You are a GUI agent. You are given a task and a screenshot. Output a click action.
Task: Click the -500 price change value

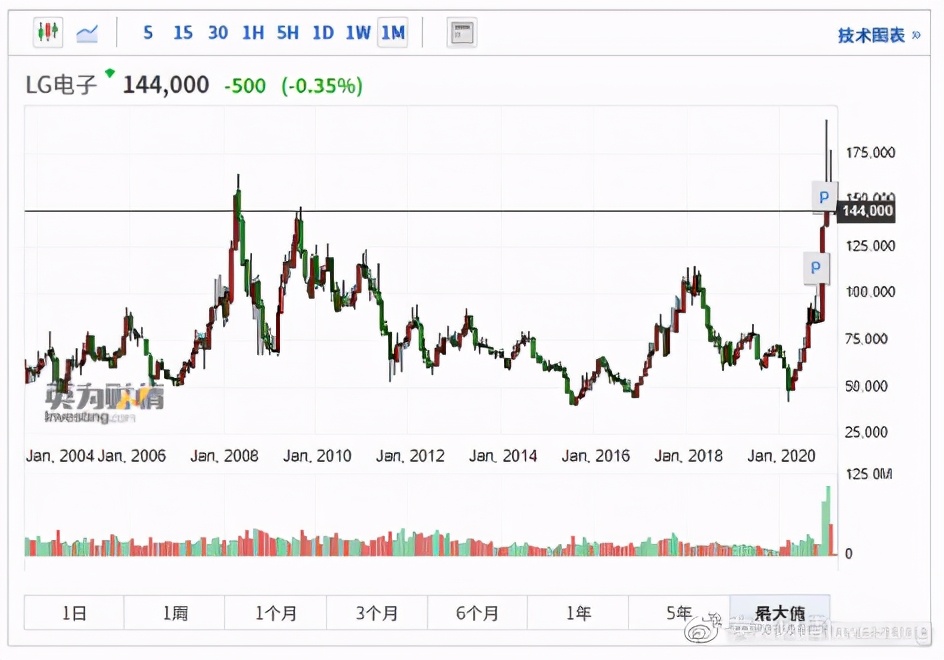[244, 86]
